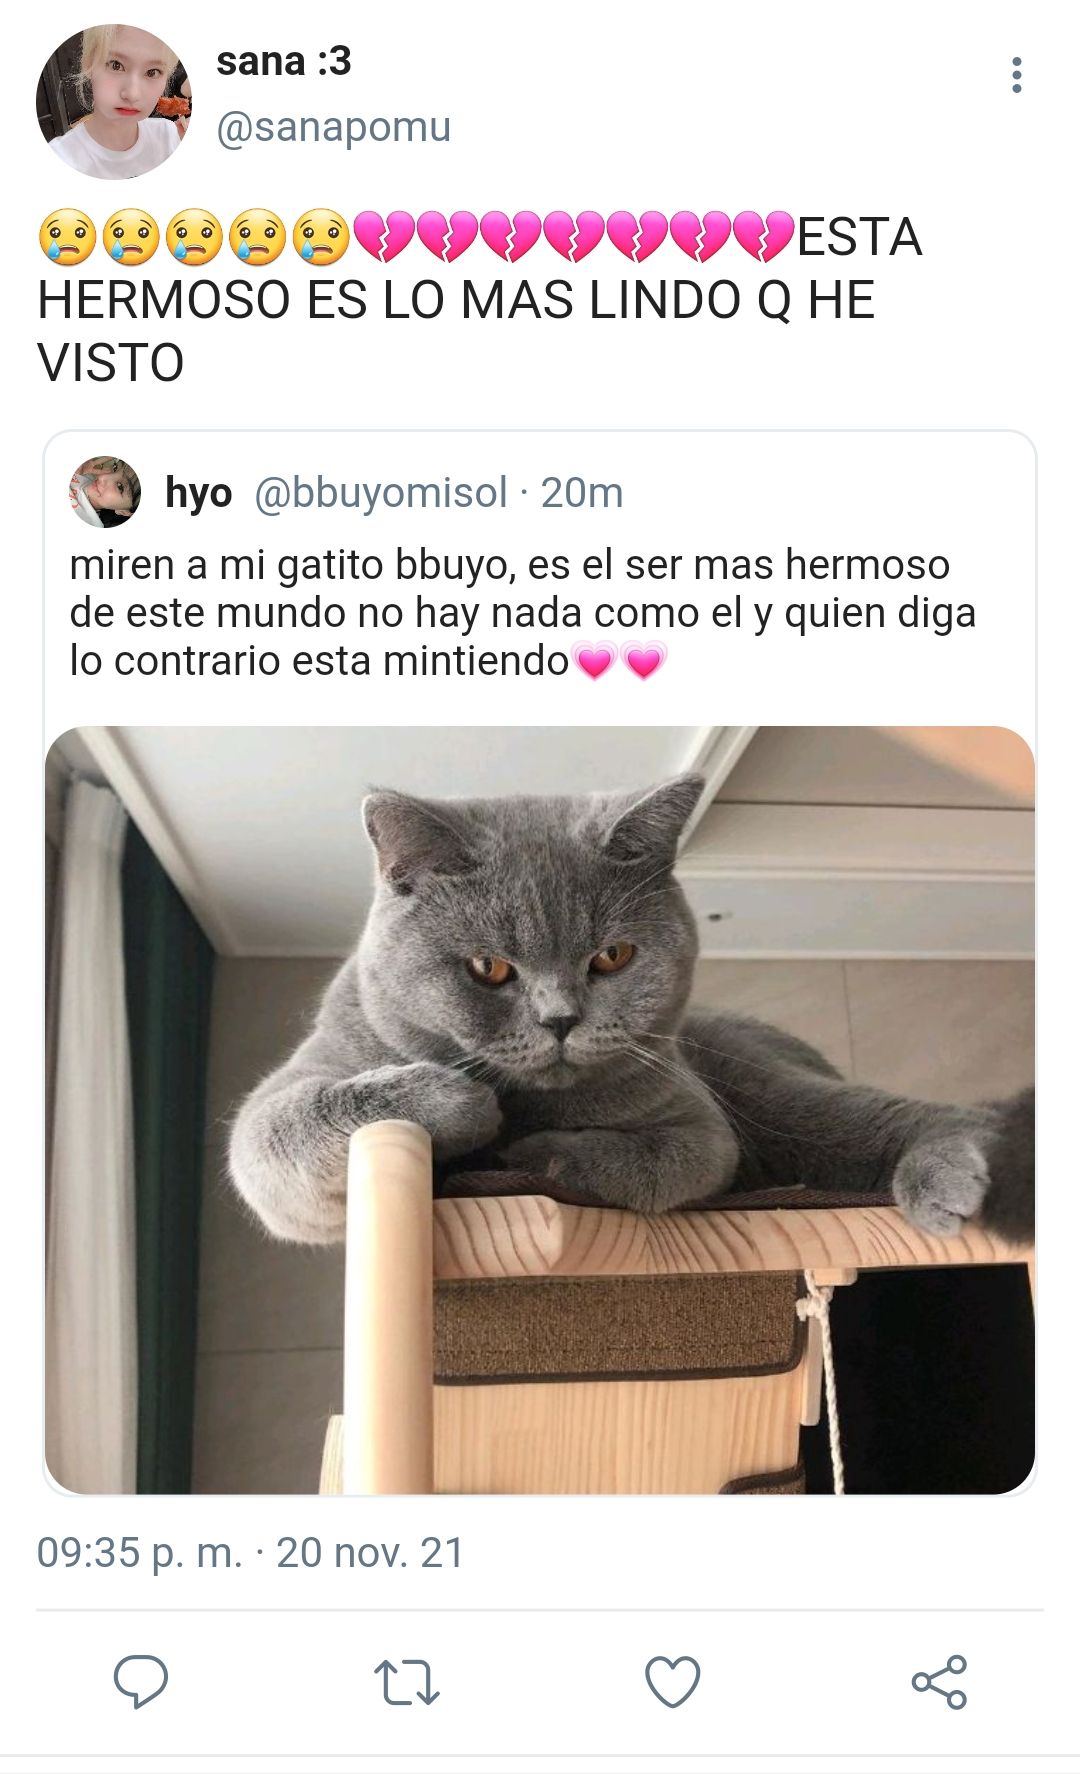Tap pink hearts in quoted tweet
The height and width of the screenshot is (1774, 1080).
pos(619,662)
